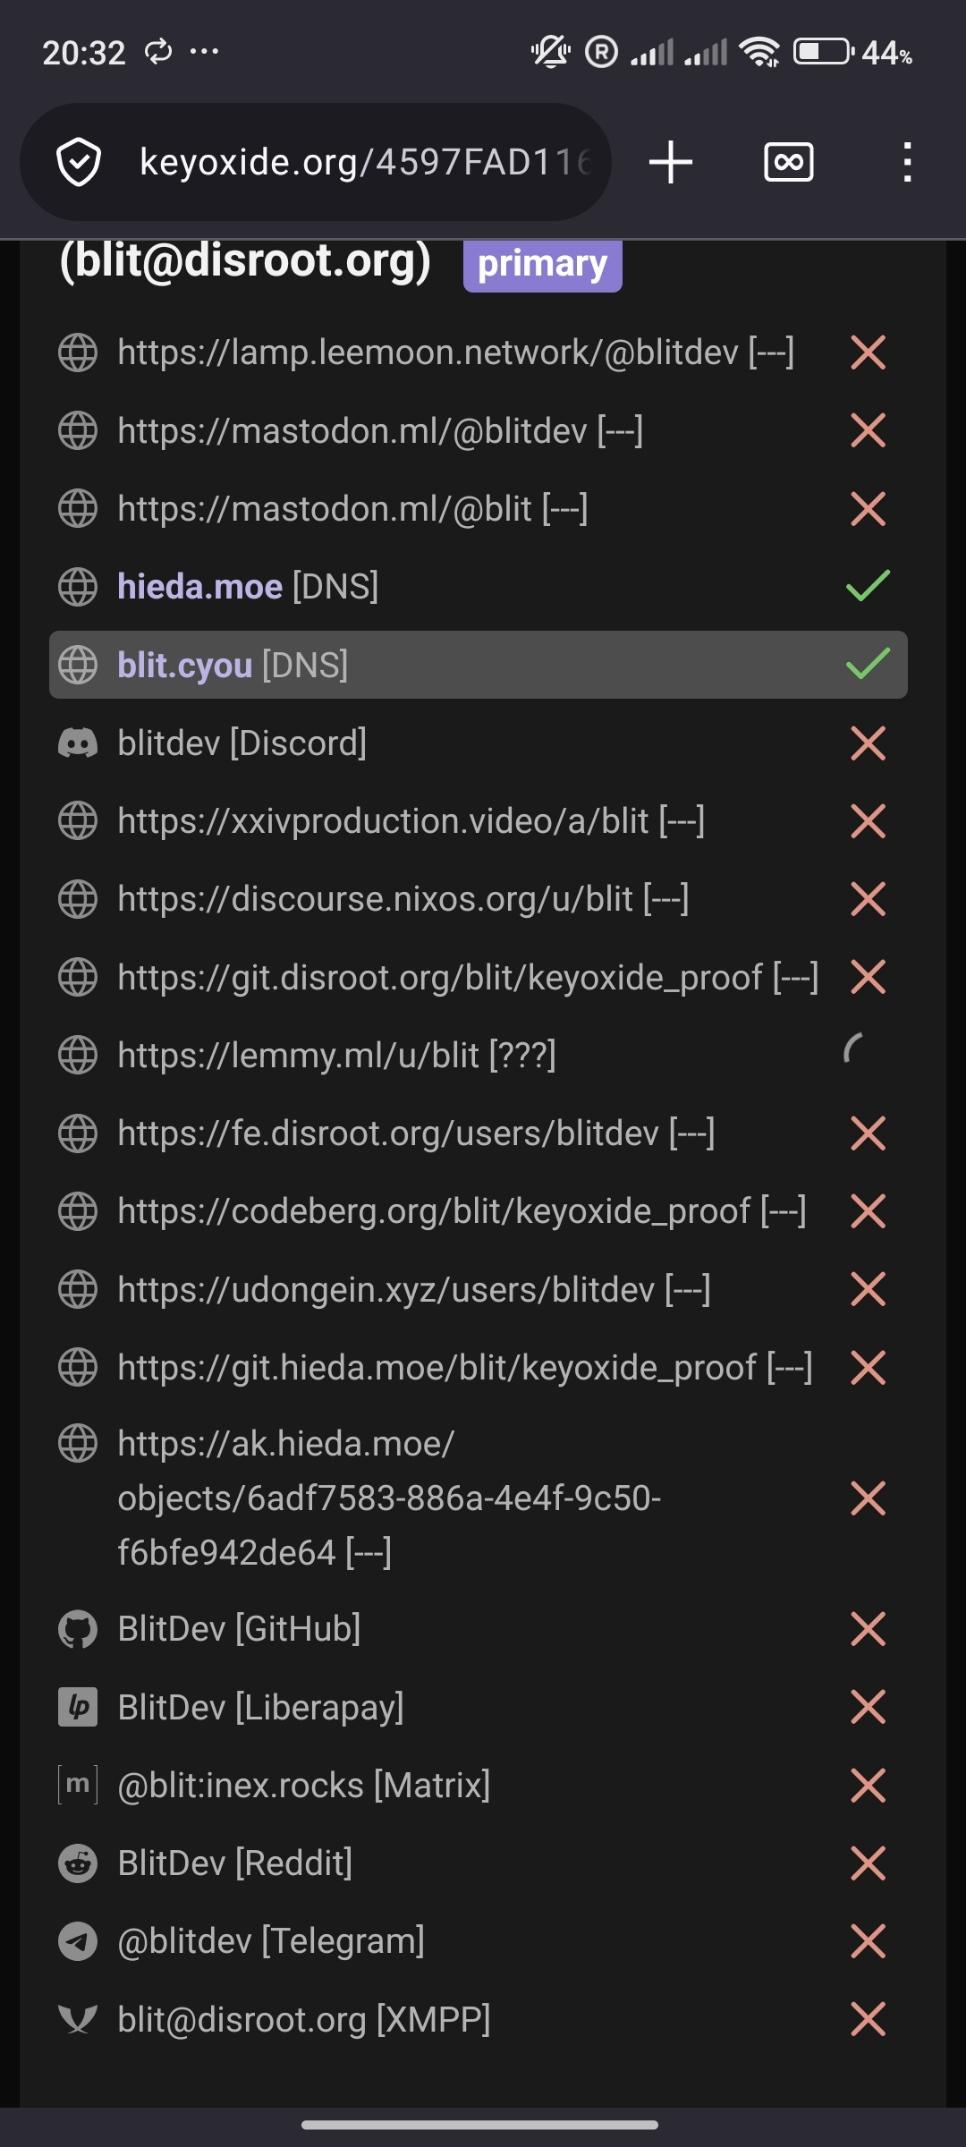Tap the Reddit icon beside BlitDev
This screenshot has height=2147, width=966.
pyautogui.click(x=78, y=1863)
